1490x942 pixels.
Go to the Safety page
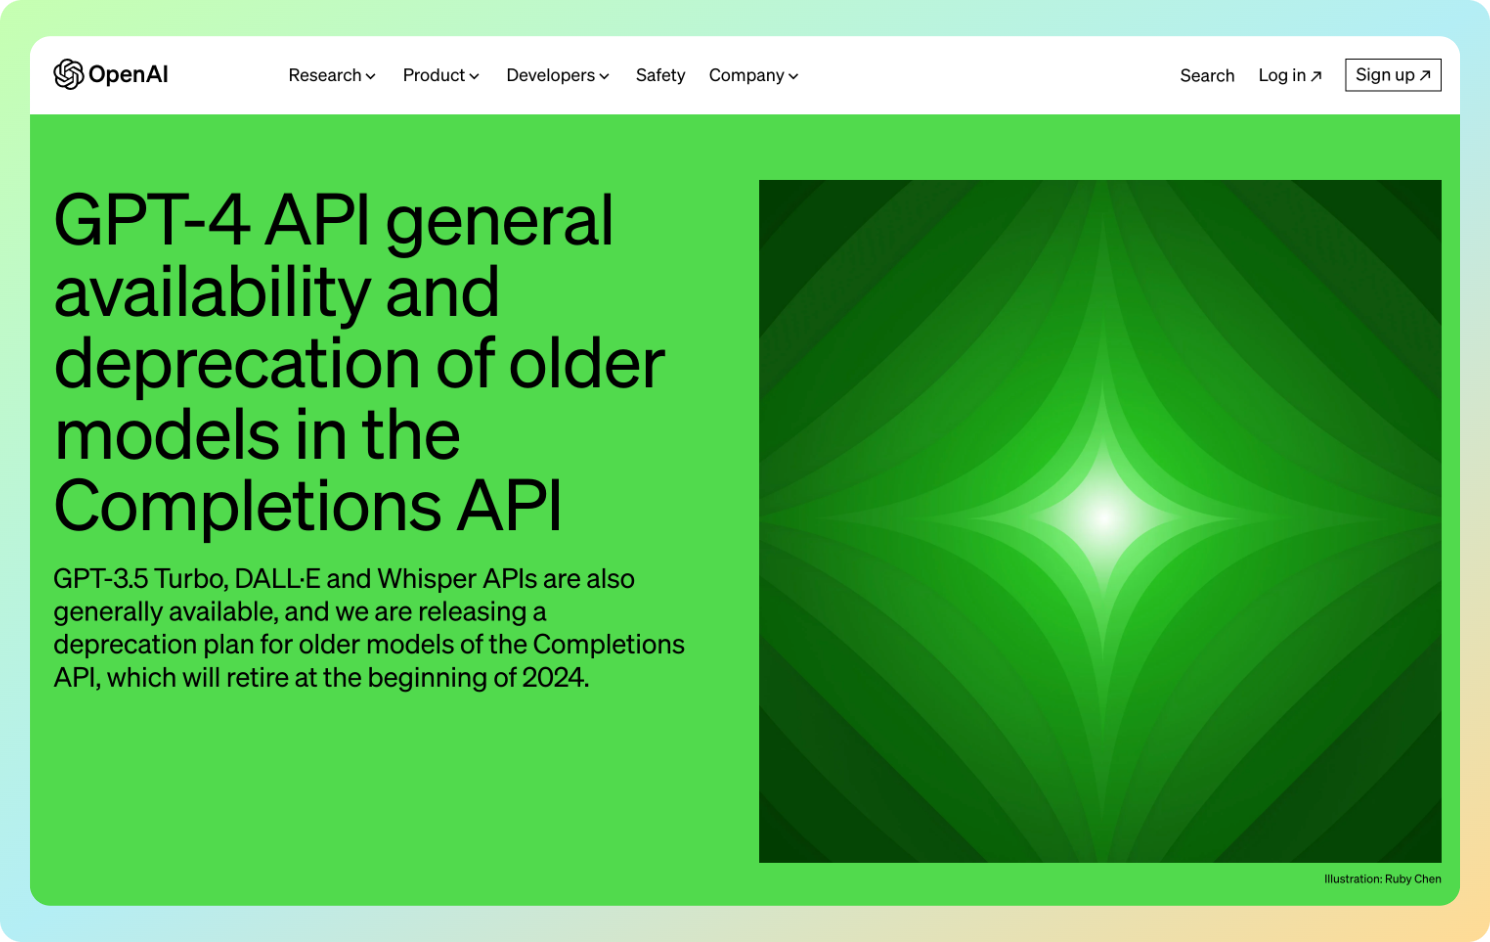[660, 75]
